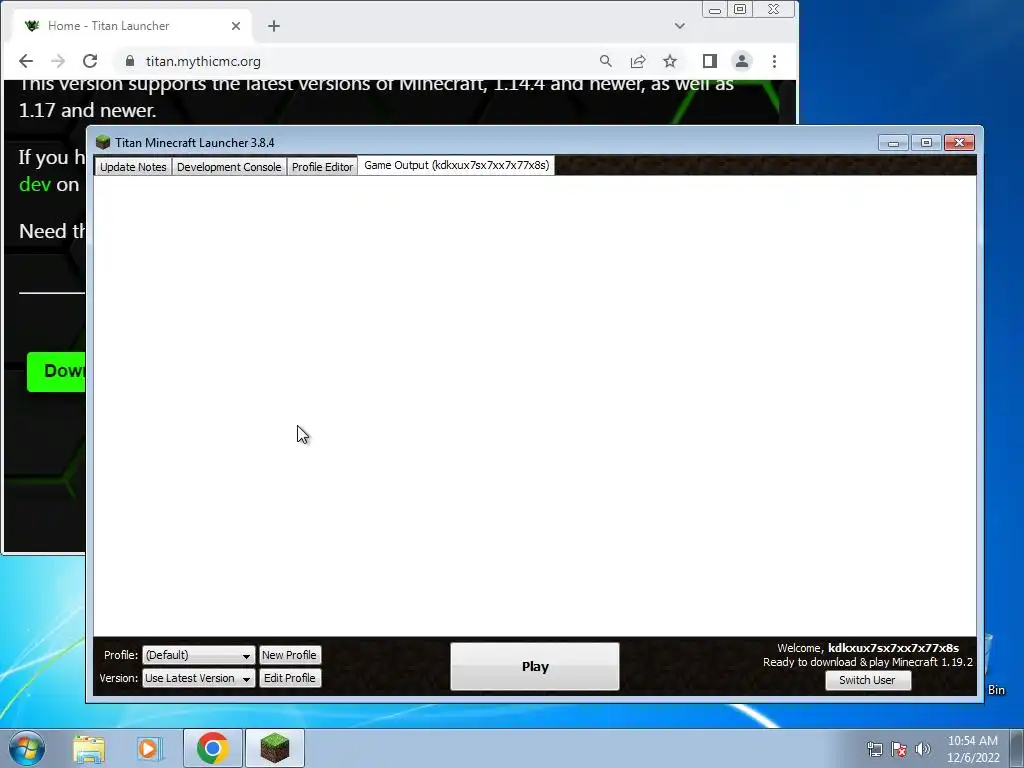Click the Switch User button
Image resolution: width=1024 pixels, height=768 pixels.
(867, 680)
